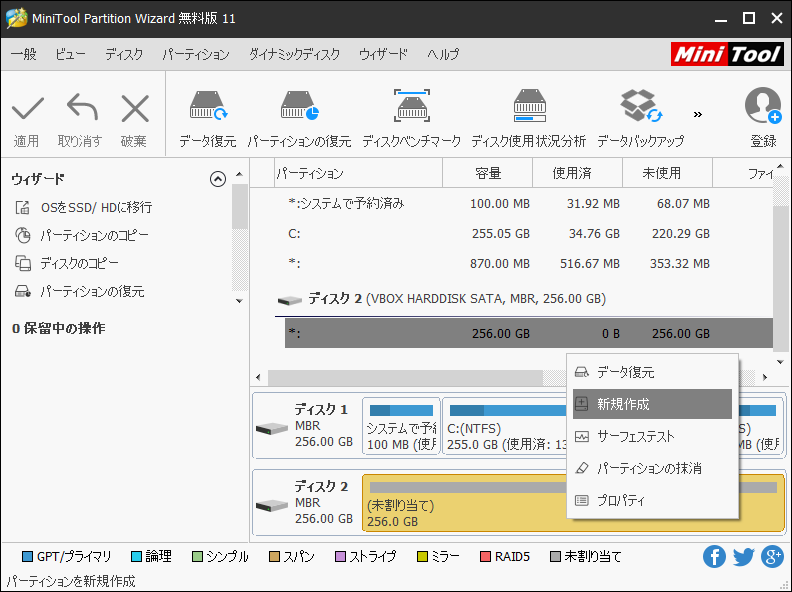Click the パーティションの抹消 eraser icon
792x592 pixels.
tap(582, 468)
